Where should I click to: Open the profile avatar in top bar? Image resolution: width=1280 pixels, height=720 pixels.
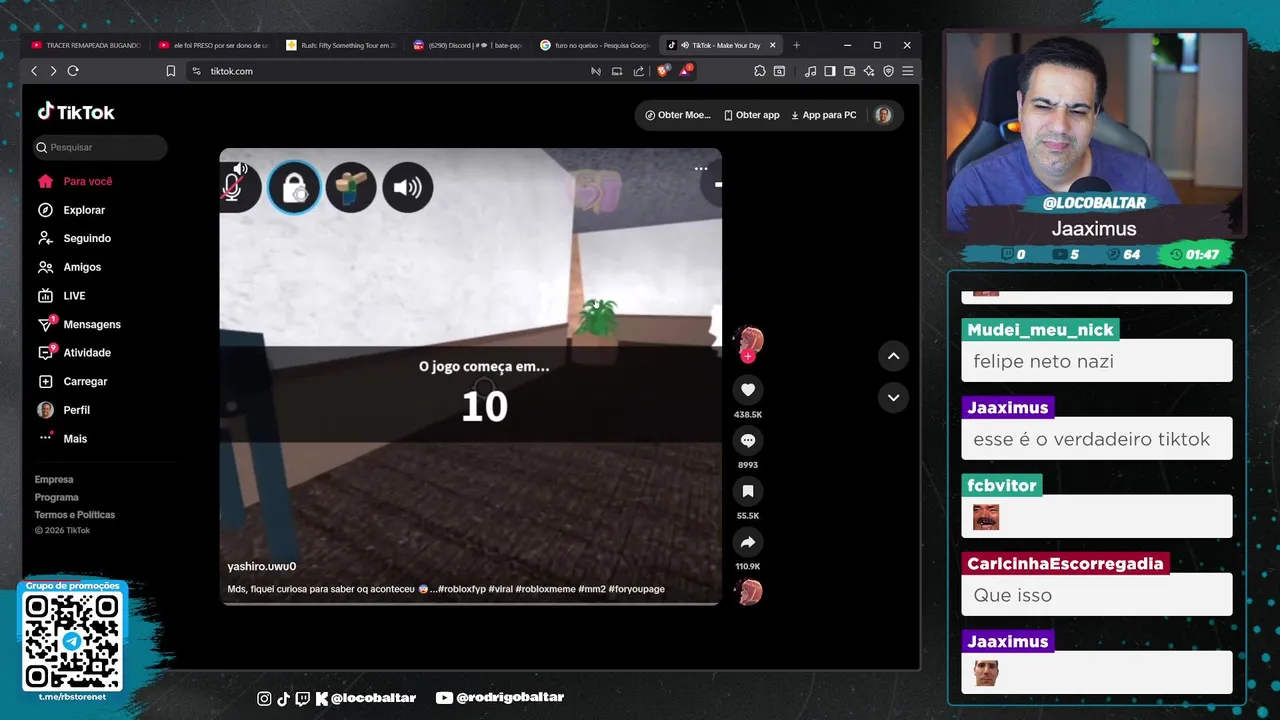click(x=883, y=115)
